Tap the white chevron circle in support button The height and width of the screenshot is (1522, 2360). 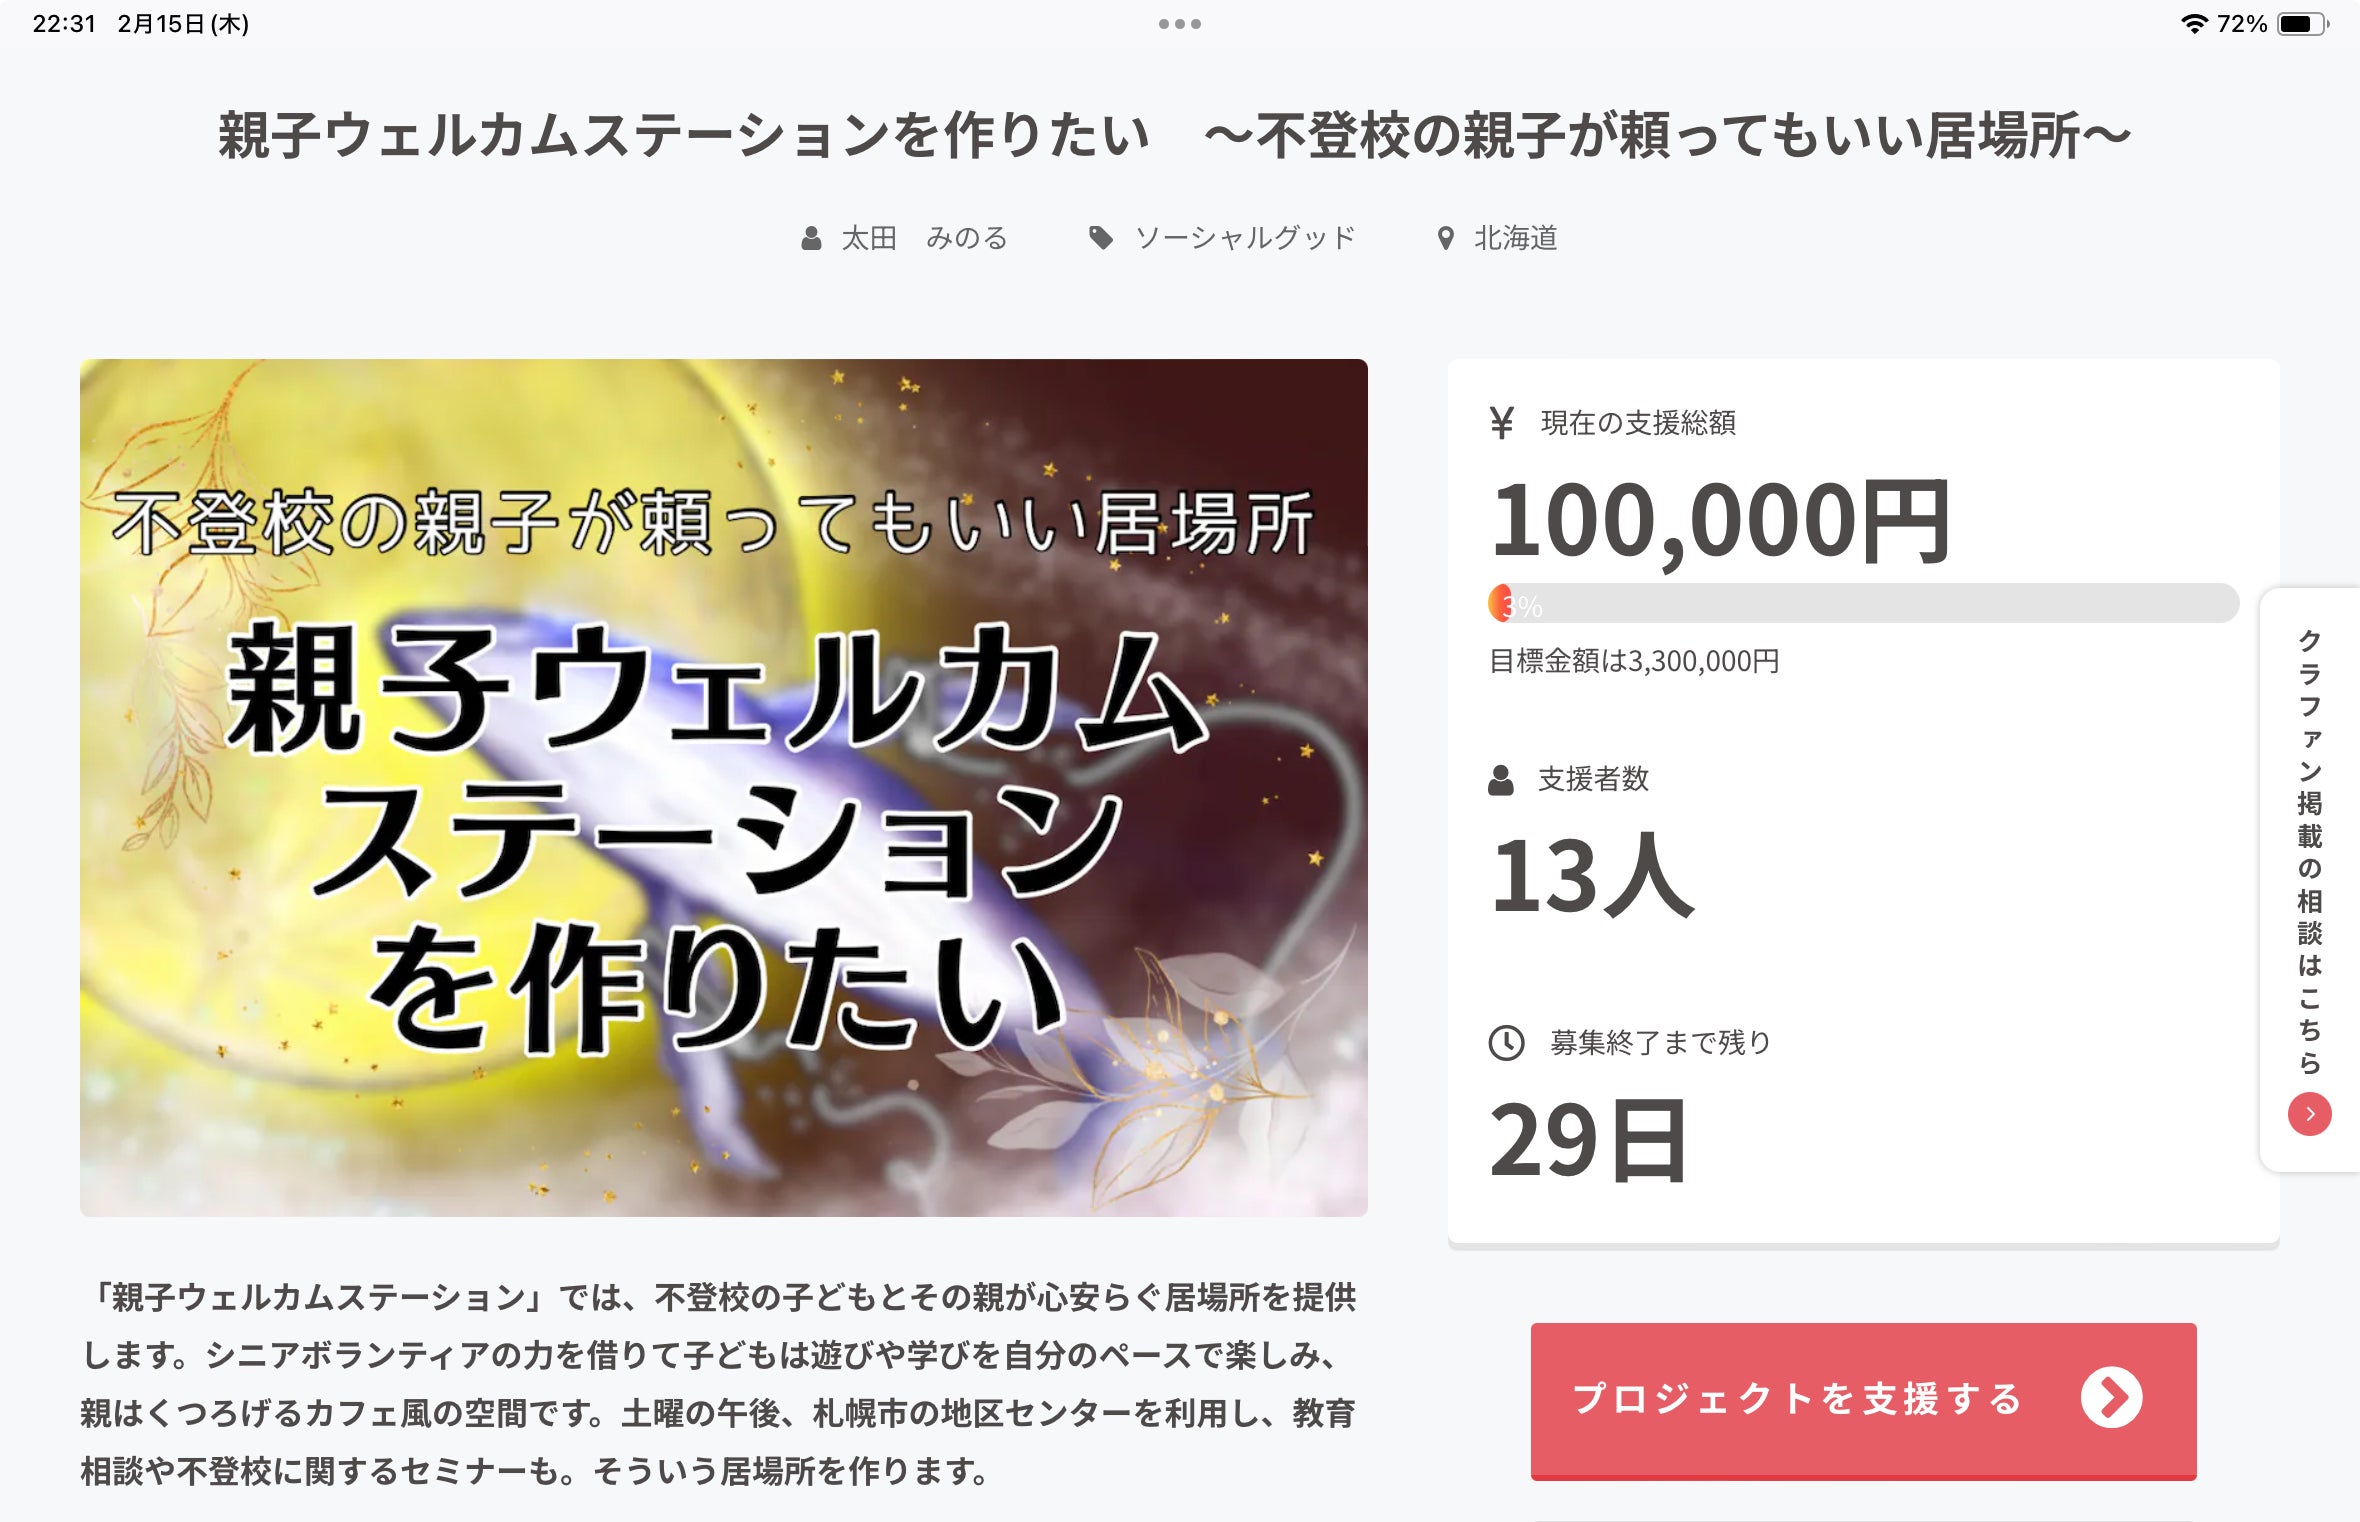pyautogui.click(x=2111, y=1398)
